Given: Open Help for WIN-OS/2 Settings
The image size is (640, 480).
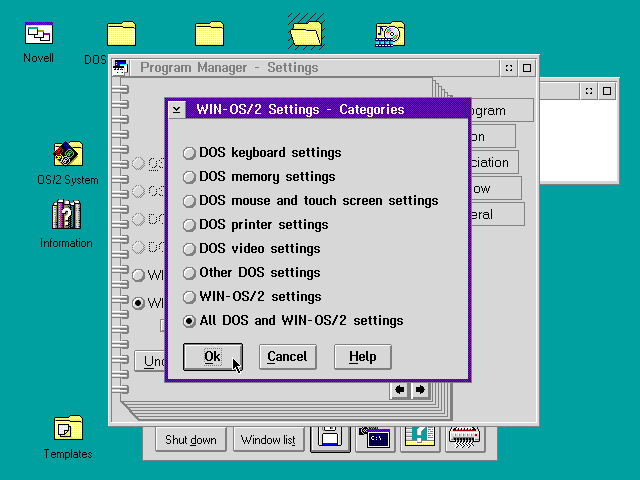Looking at the screenshot, I should [x=362, y=357].
